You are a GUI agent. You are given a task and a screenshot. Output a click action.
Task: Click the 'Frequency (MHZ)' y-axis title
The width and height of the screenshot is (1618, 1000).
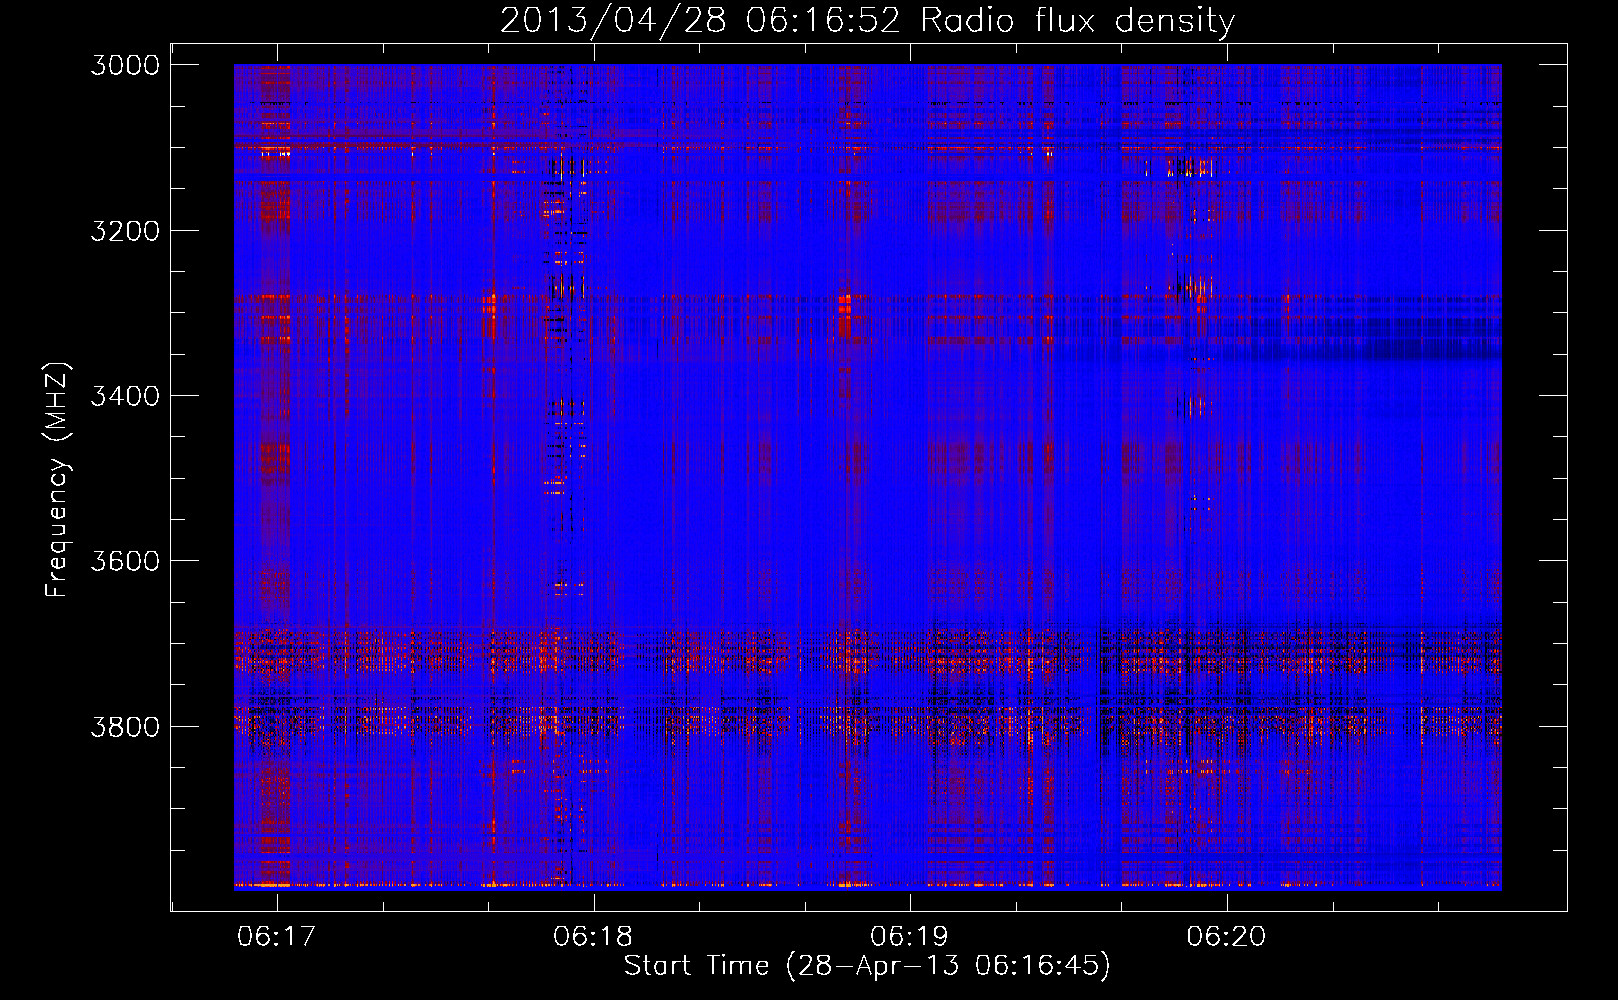pos(58,479)
